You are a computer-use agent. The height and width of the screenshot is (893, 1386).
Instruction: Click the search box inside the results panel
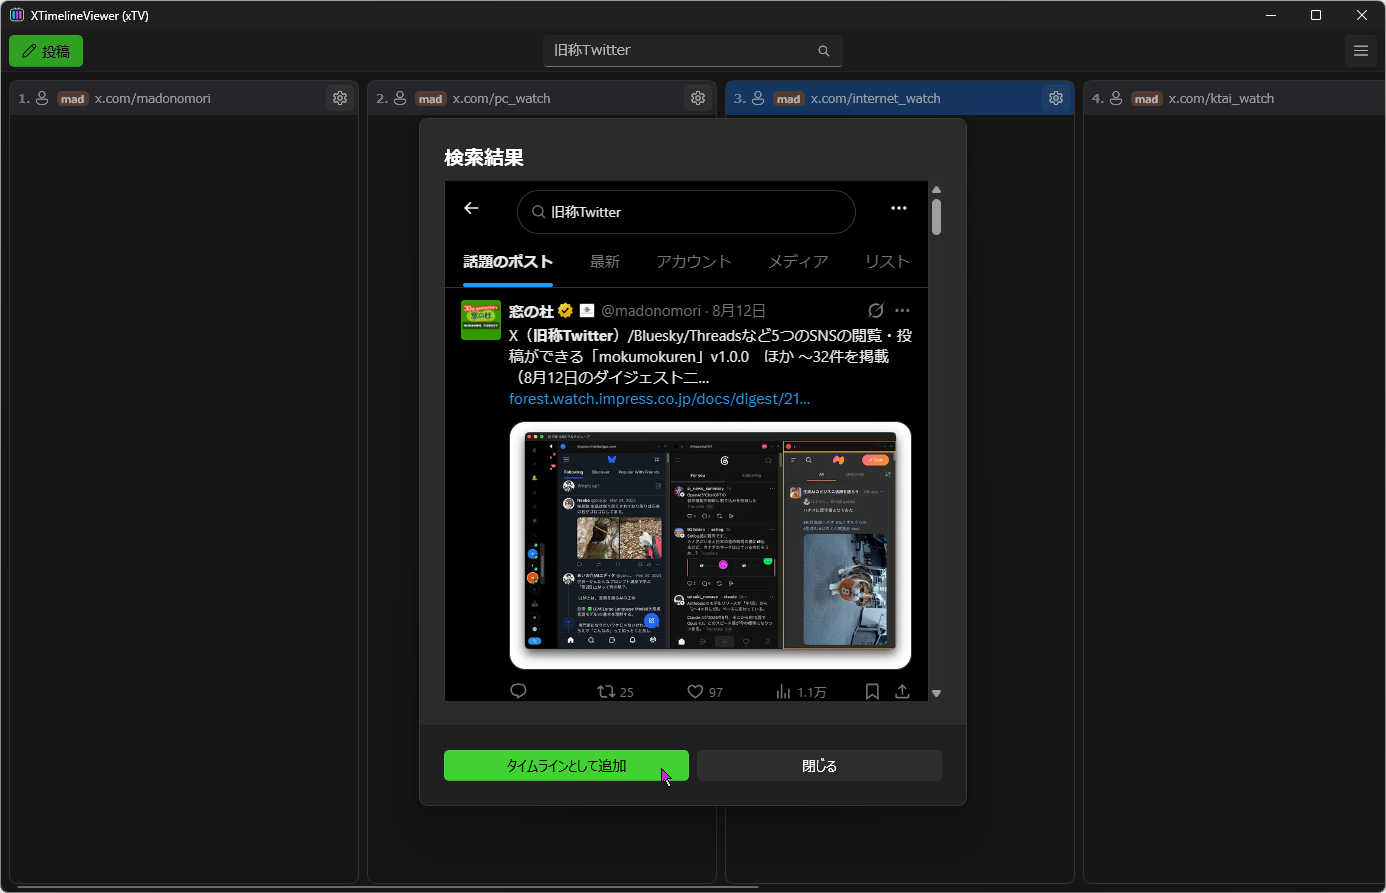click(x=686, y=212)
